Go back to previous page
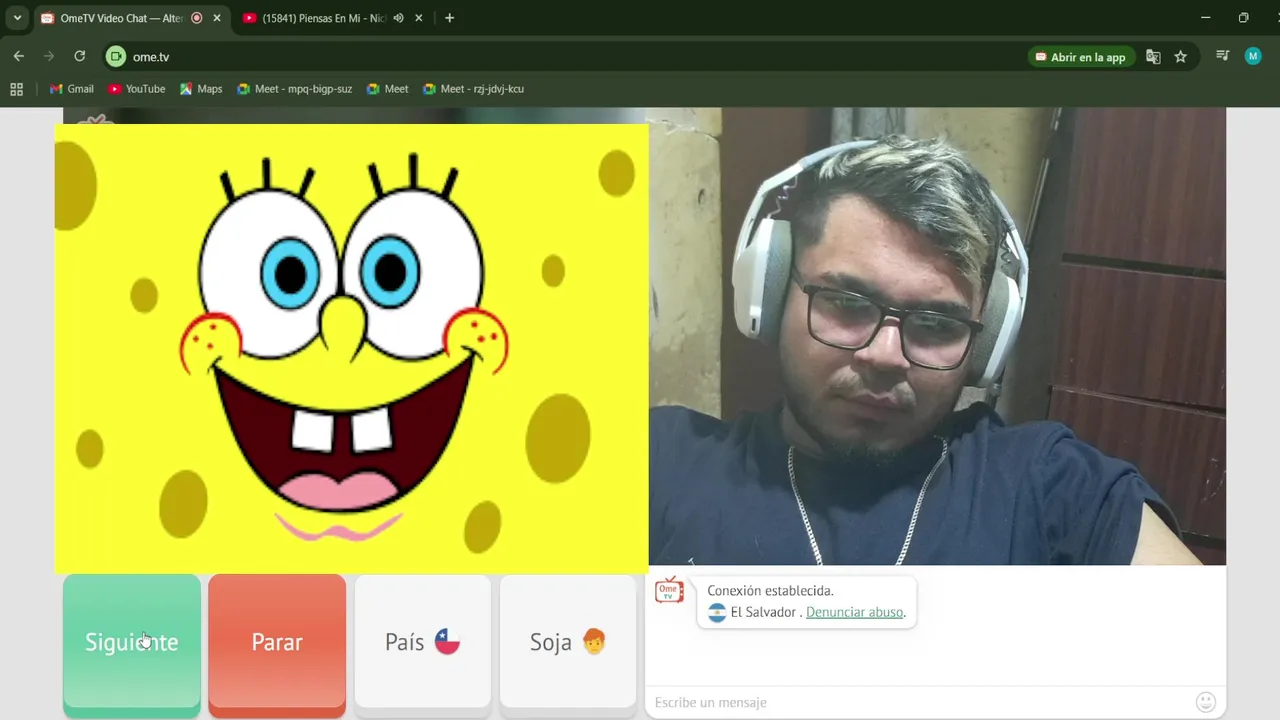This screenshot has width=1280, height=720. pos(19,56)
